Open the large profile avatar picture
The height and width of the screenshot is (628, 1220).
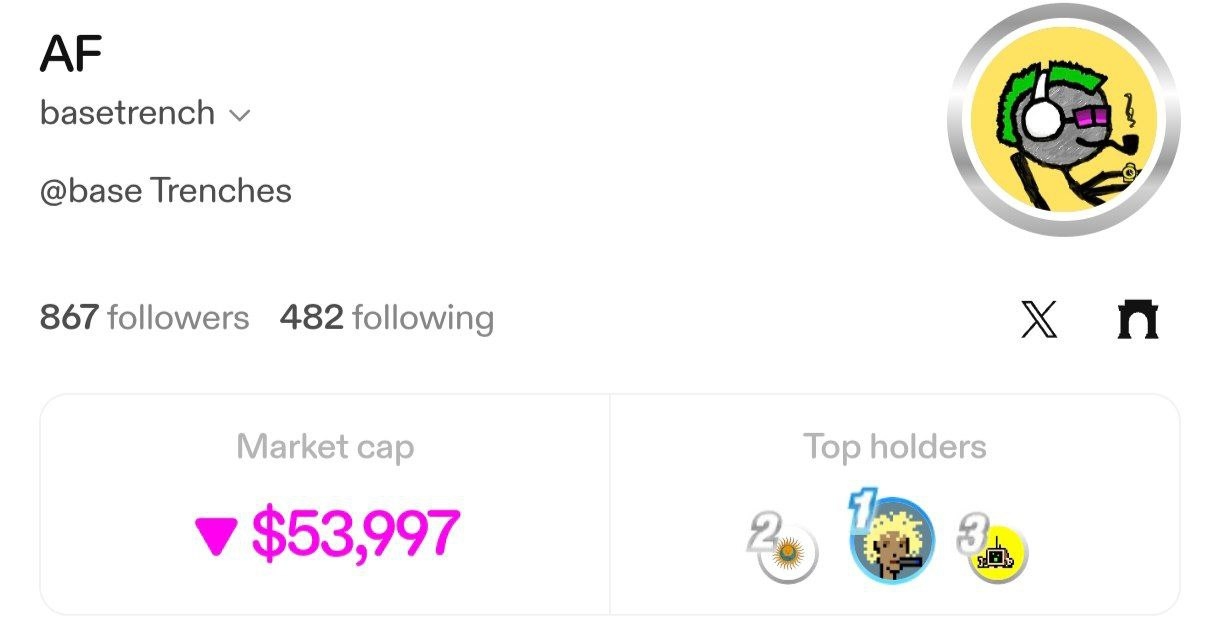[x=1064, y=120]
